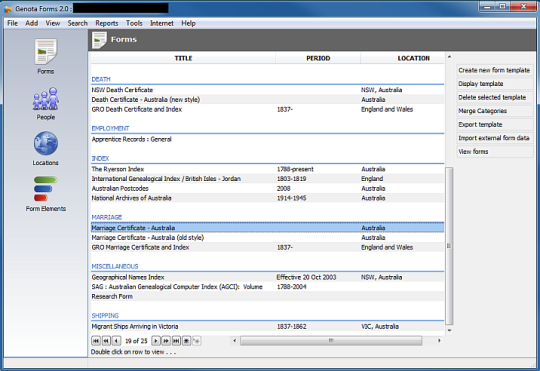Image resolution: width=540 pixels, height=371 pixels.
Task: Select the INDEX category heading
Action: click(100, 158)
